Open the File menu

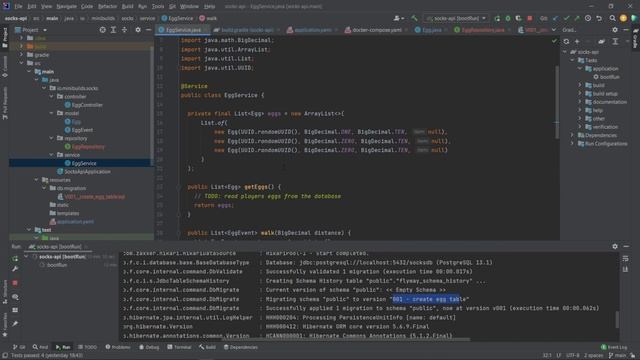[x=18, y=7]
